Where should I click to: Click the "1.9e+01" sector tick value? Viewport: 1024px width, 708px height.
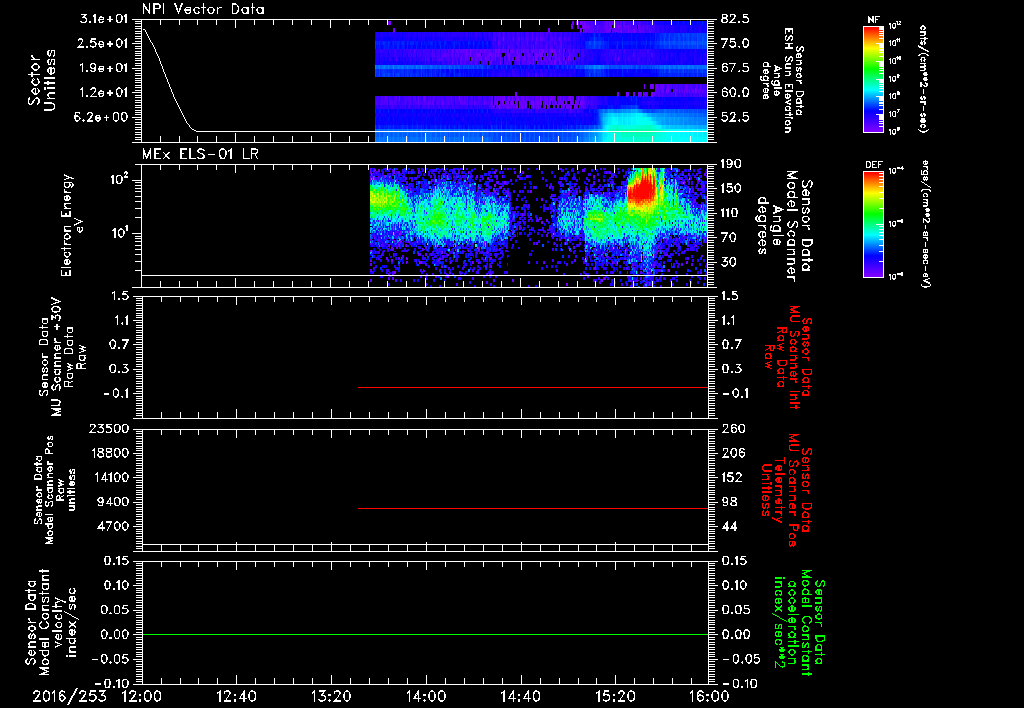point(105,68)
